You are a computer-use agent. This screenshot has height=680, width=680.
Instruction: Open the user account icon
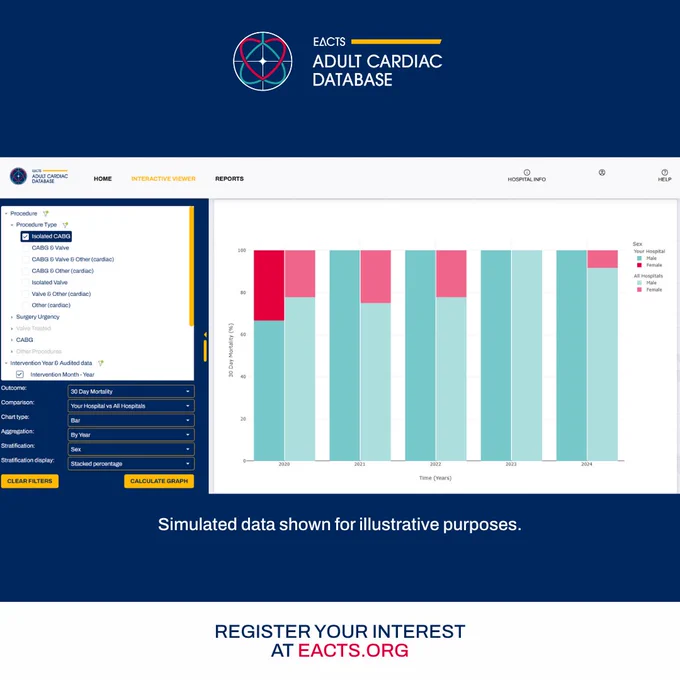point(602,173)
